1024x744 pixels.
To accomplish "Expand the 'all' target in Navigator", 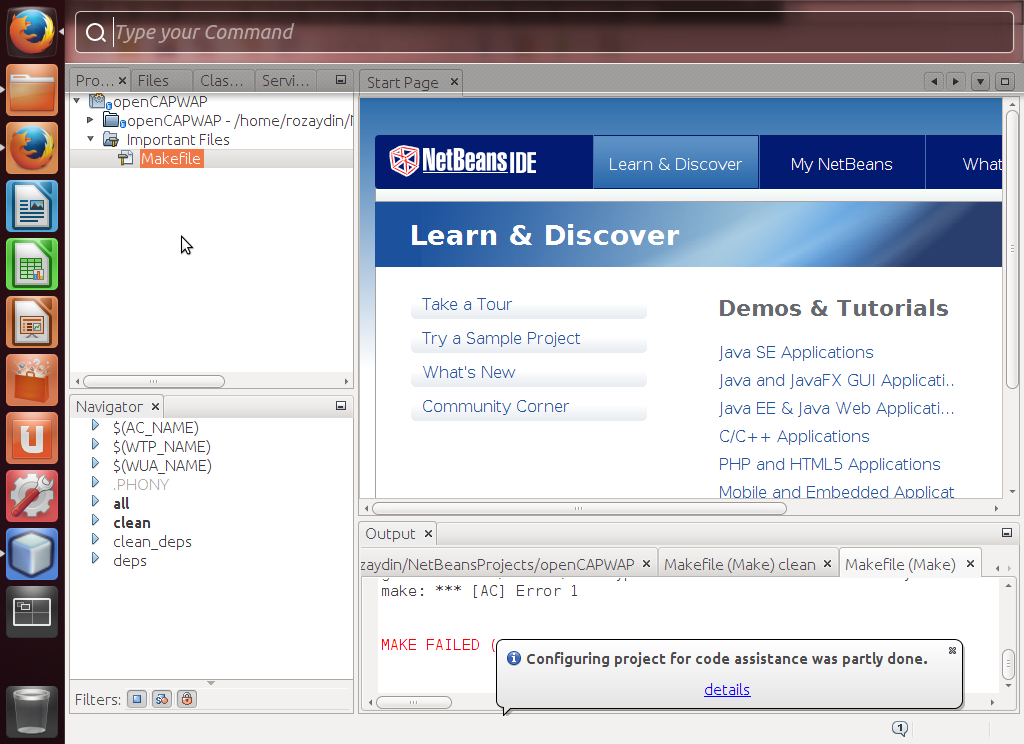I will pyautogui.click(x=95, y=501).
